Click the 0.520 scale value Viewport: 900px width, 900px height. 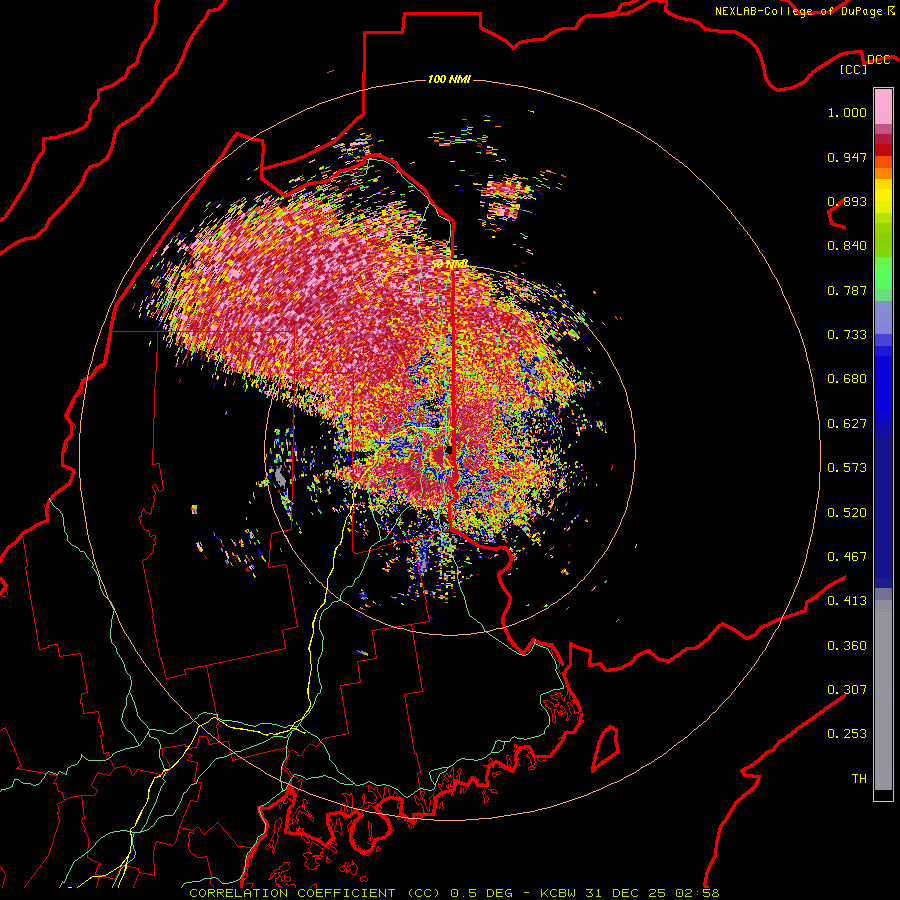pos(847,513)
